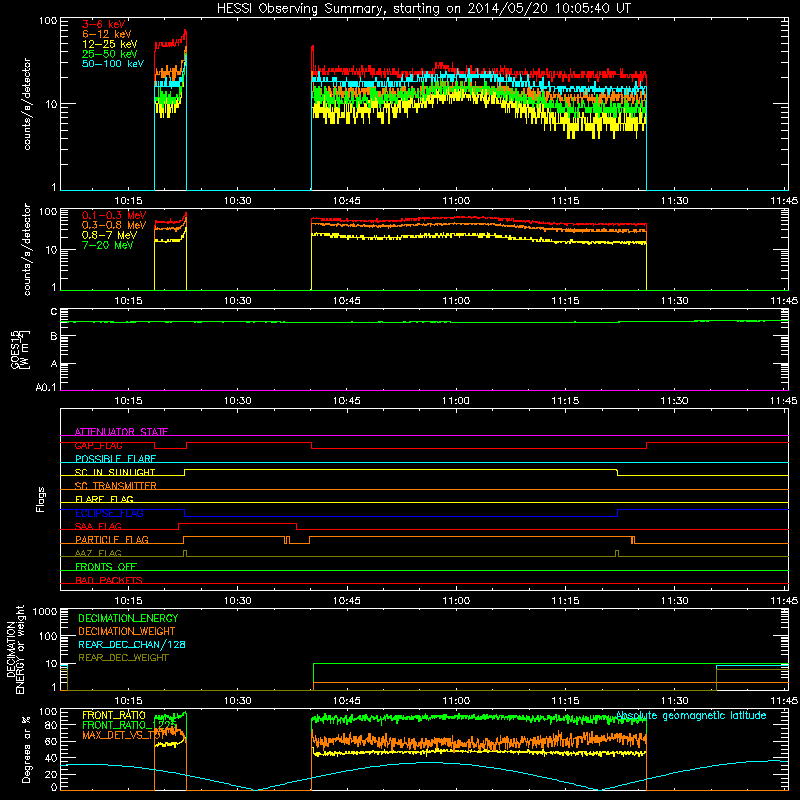The width and height of the screenshot is (800, 800).
Task: Click the 0.1-0.3 MeV legend label
Action: click(114, 215)
